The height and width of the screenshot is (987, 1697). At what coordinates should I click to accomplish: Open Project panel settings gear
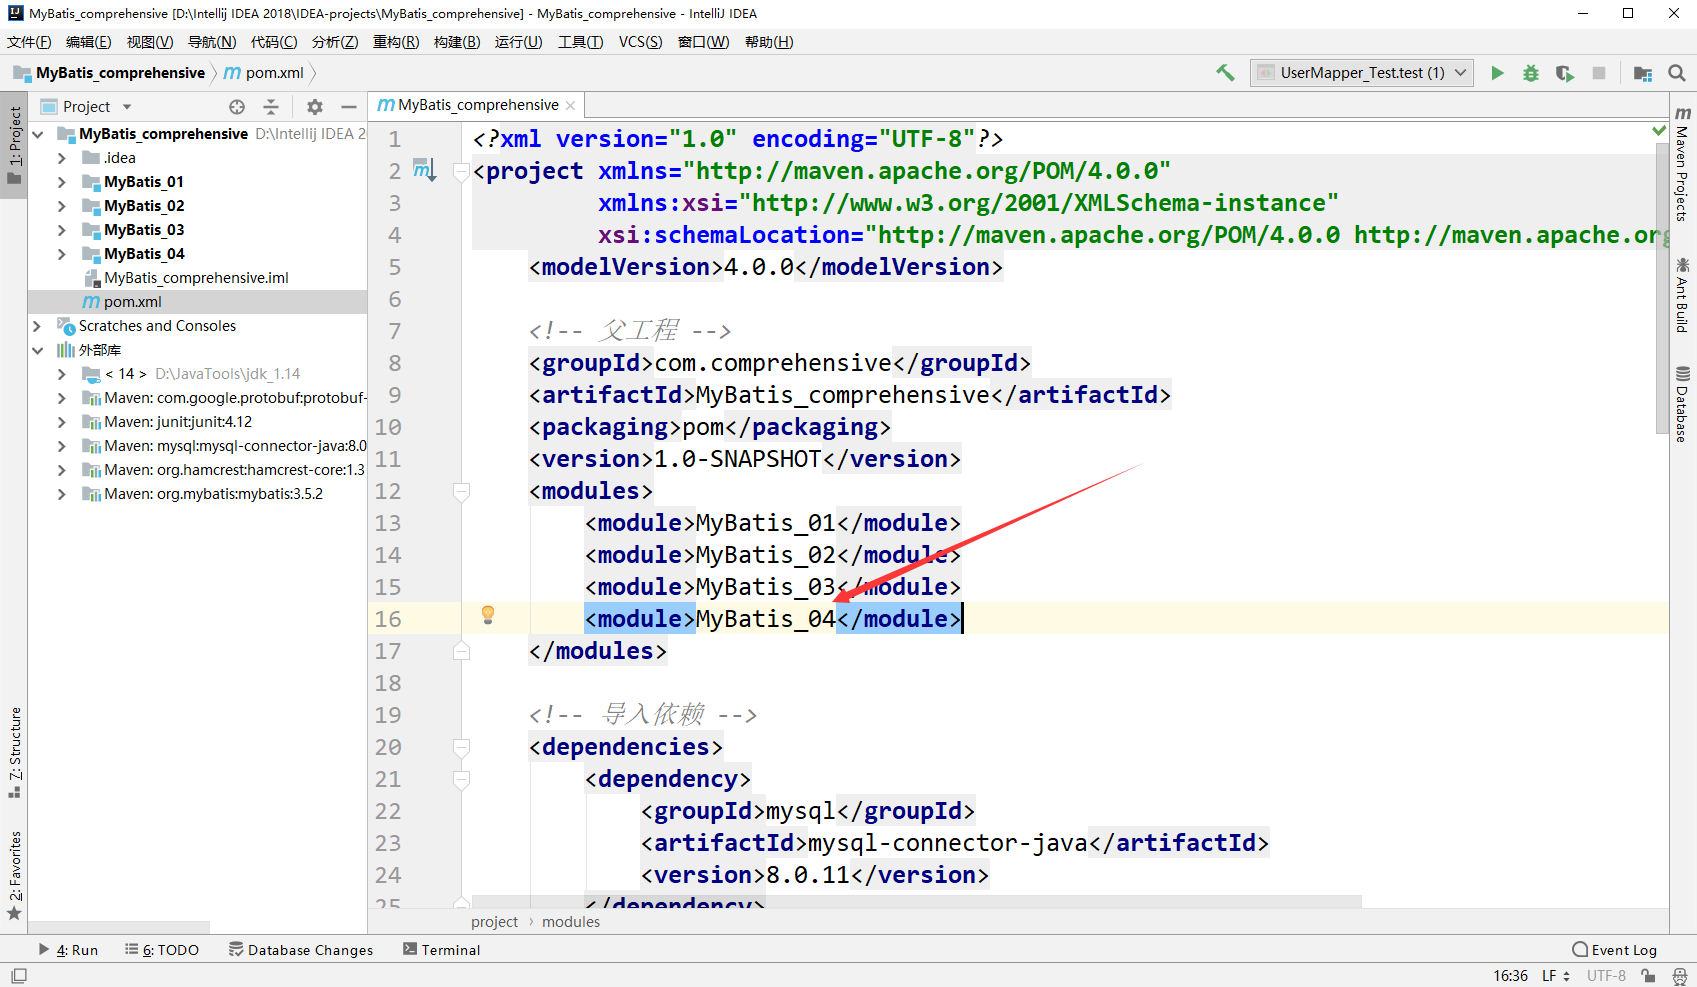315,107
